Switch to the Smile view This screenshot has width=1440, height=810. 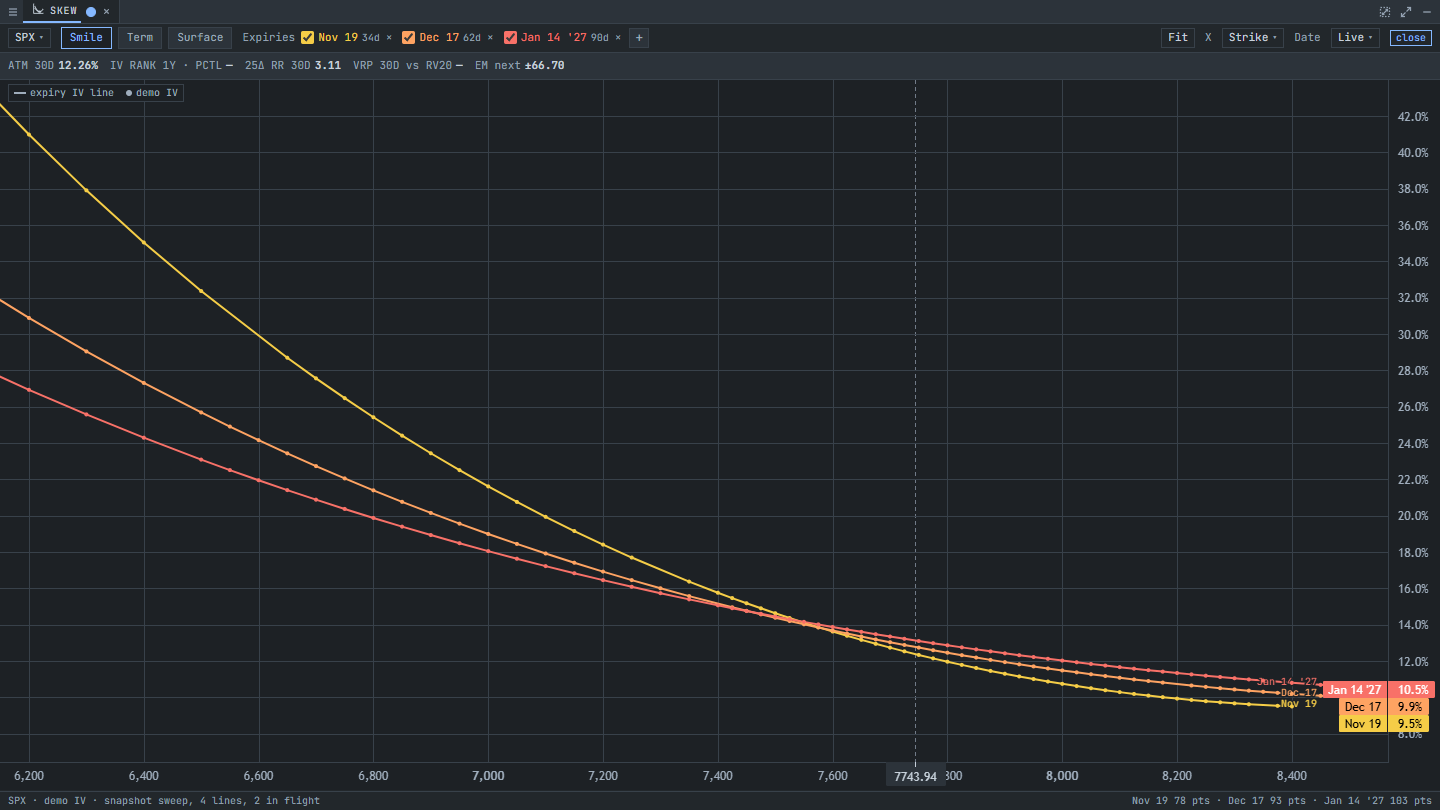pyautogui.click(x=86, y=38)
